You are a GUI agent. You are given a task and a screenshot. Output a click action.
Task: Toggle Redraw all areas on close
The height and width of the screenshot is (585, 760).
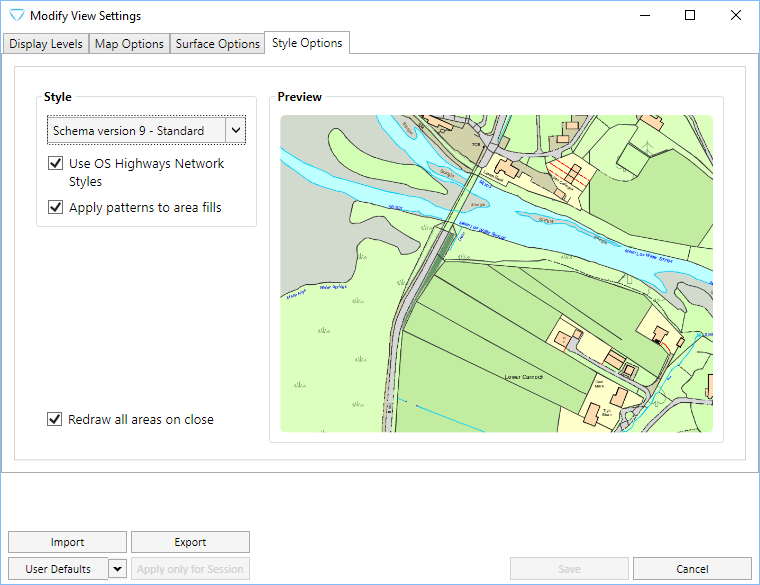click(x=55, y=420)
